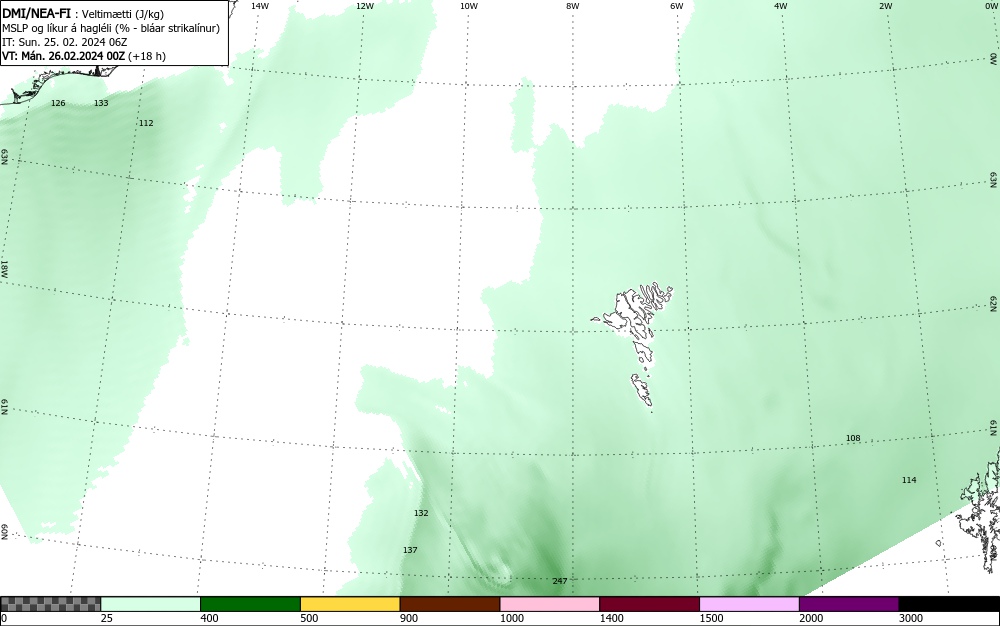Click the value label 247 on map
Image resolution: width=1000 pixels, height=626 pixels.
560,581
